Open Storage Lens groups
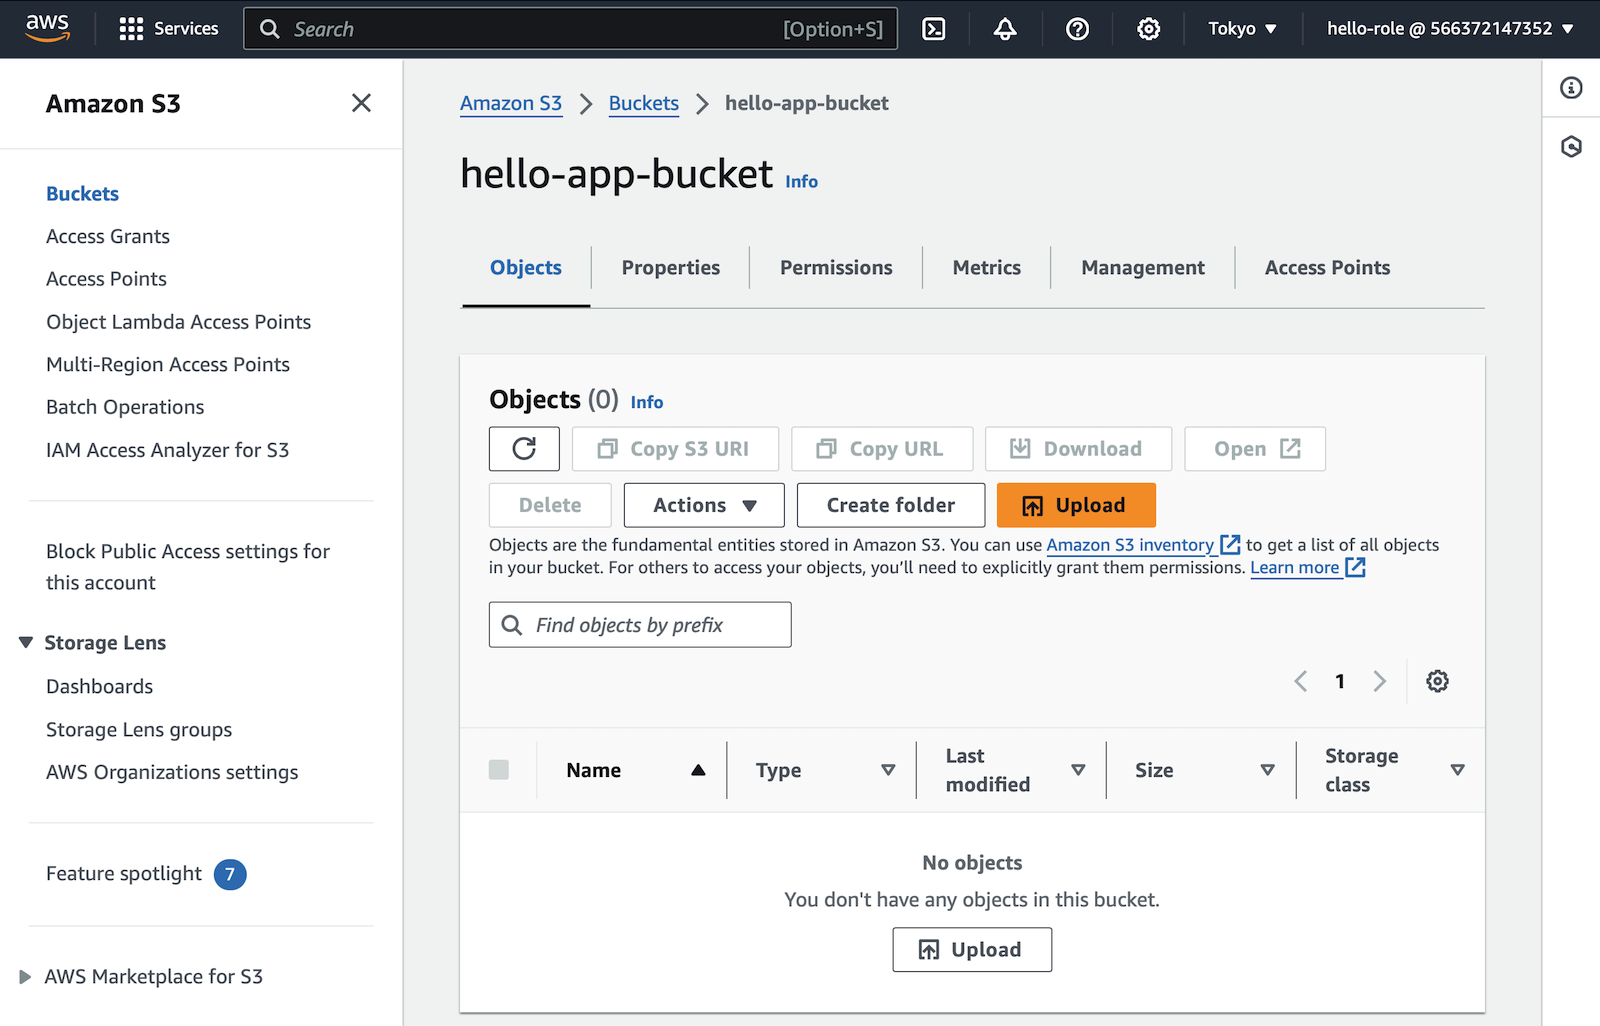The height and width of the screenshot is (1026, 1600). 139,730
